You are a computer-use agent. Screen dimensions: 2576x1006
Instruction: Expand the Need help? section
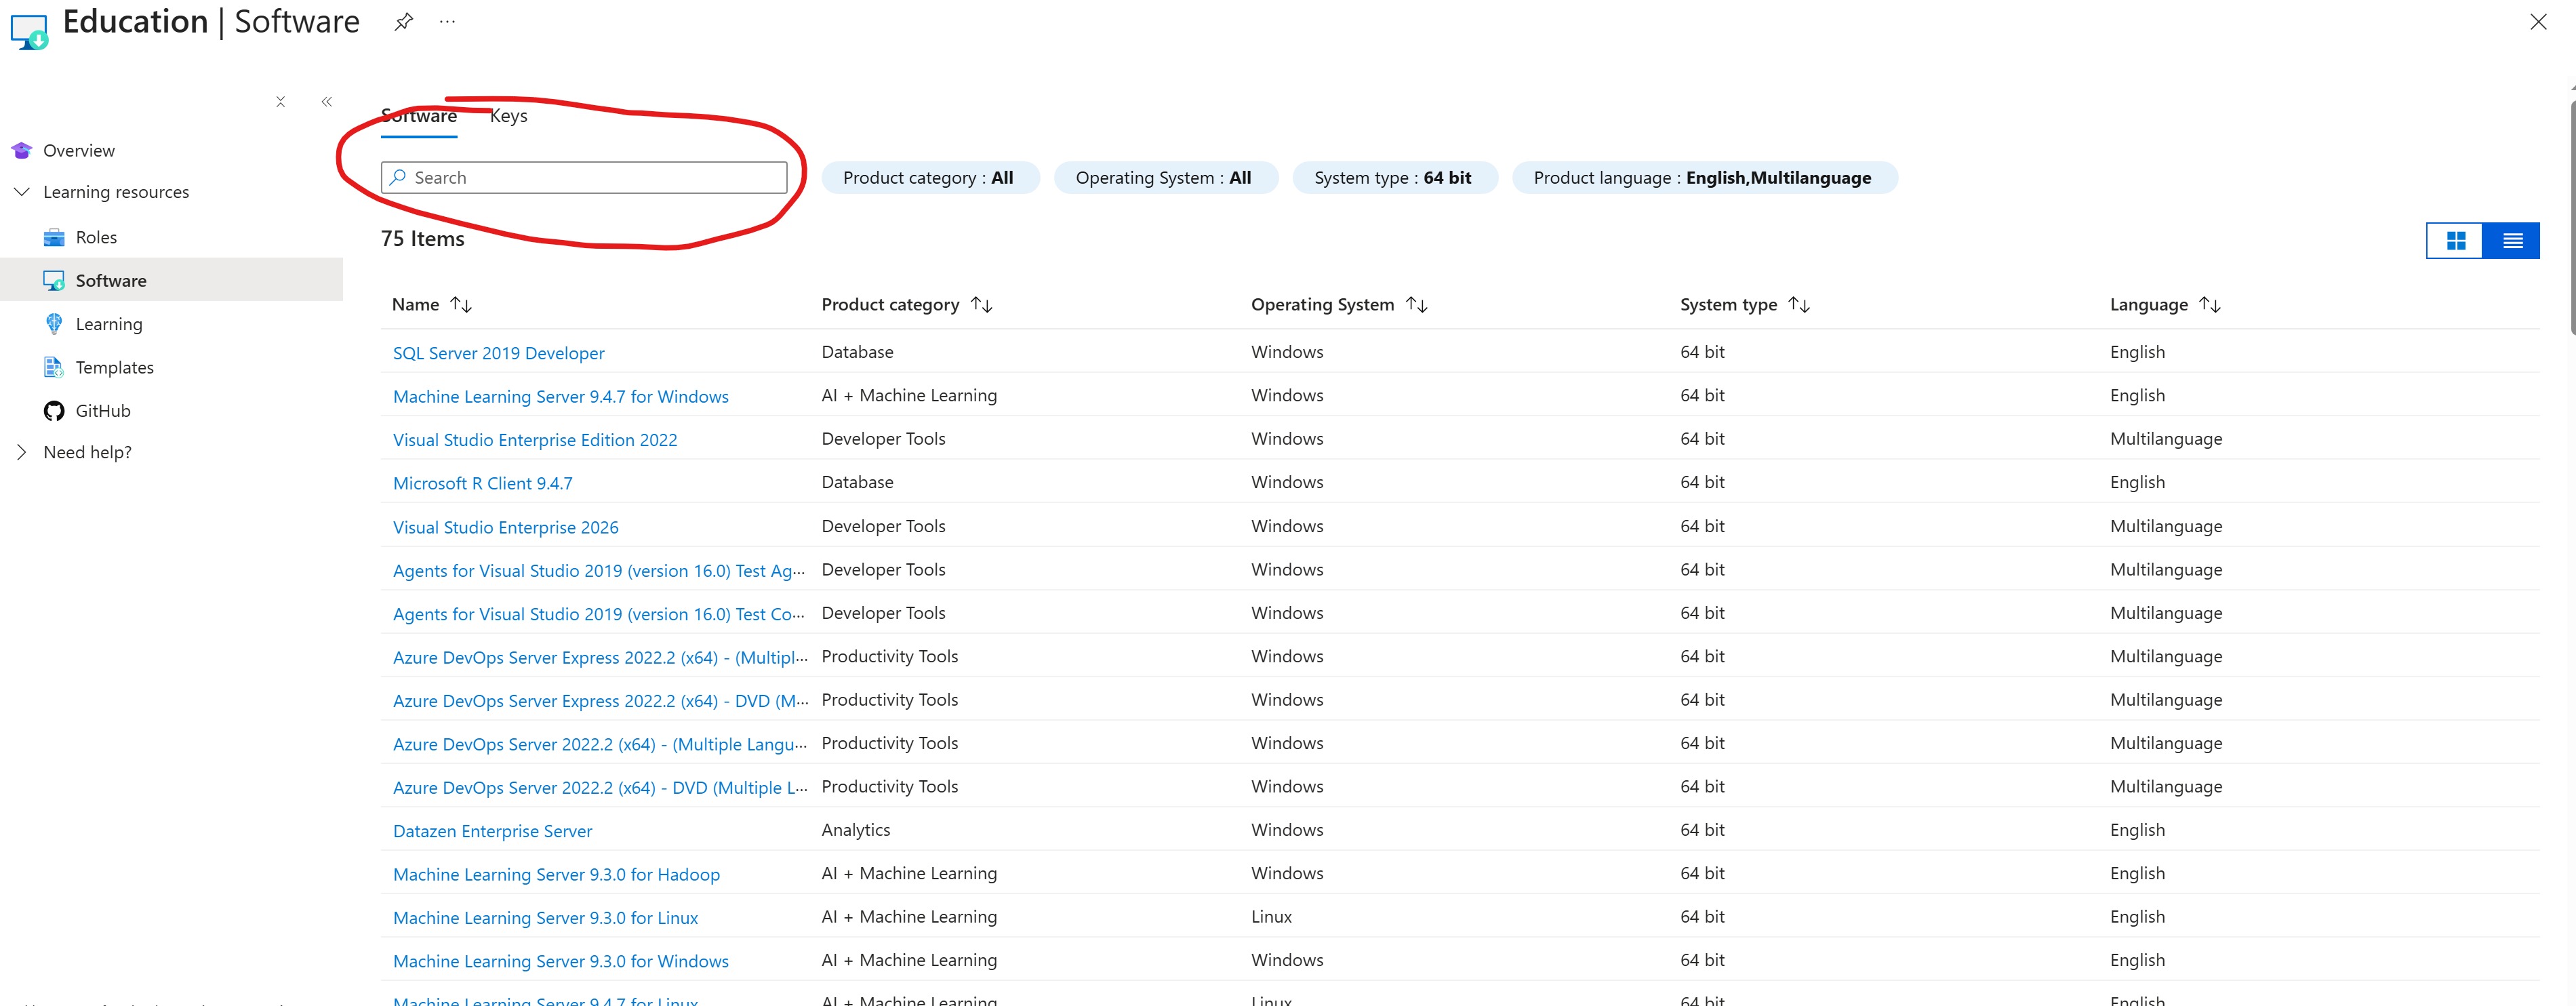click(x=22, y=452)
